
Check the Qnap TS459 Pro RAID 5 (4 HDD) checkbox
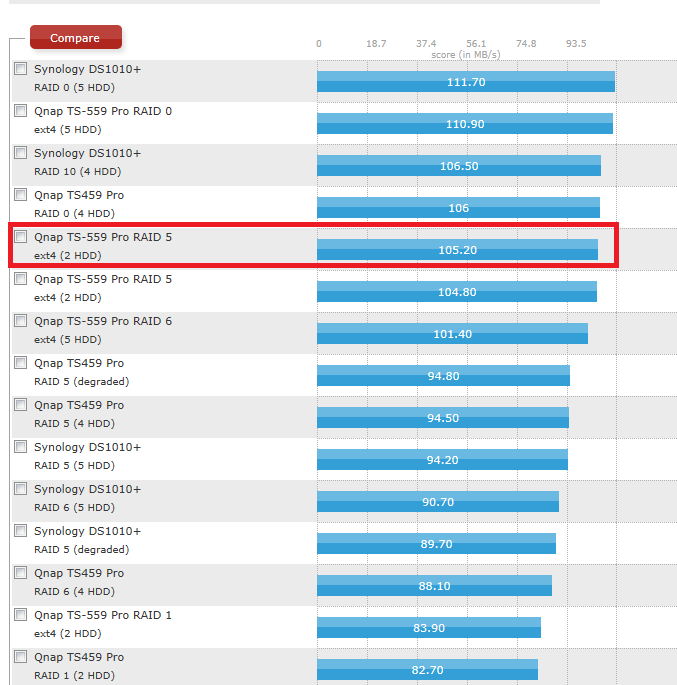click(21, 405)
